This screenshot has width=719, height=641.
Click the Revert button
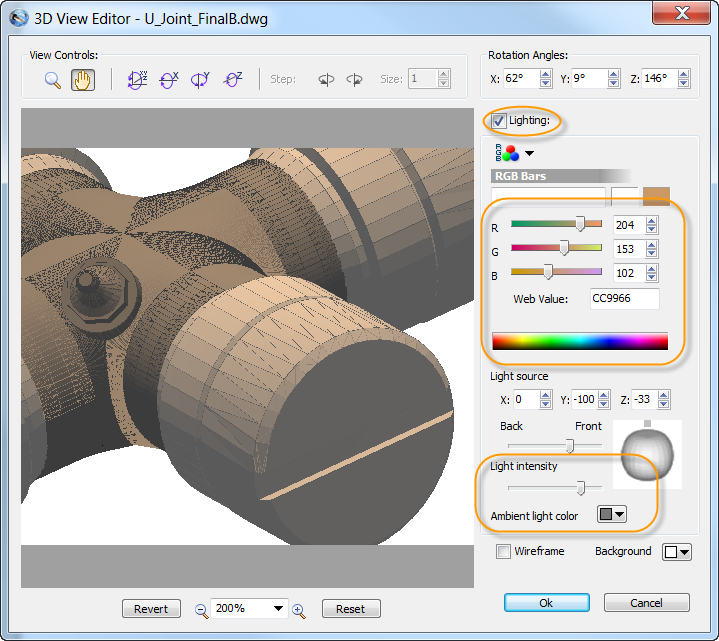pyautogui.click(x=151, y=609)
